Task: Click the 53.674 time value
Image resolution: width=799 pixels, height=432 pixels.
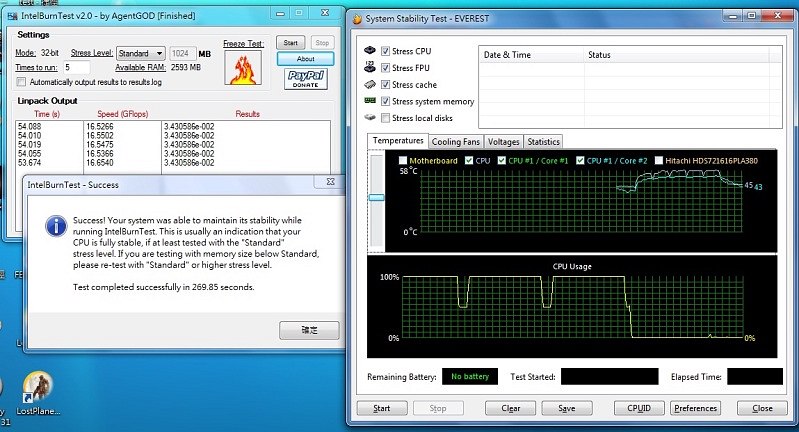Action: click(30, 163)
